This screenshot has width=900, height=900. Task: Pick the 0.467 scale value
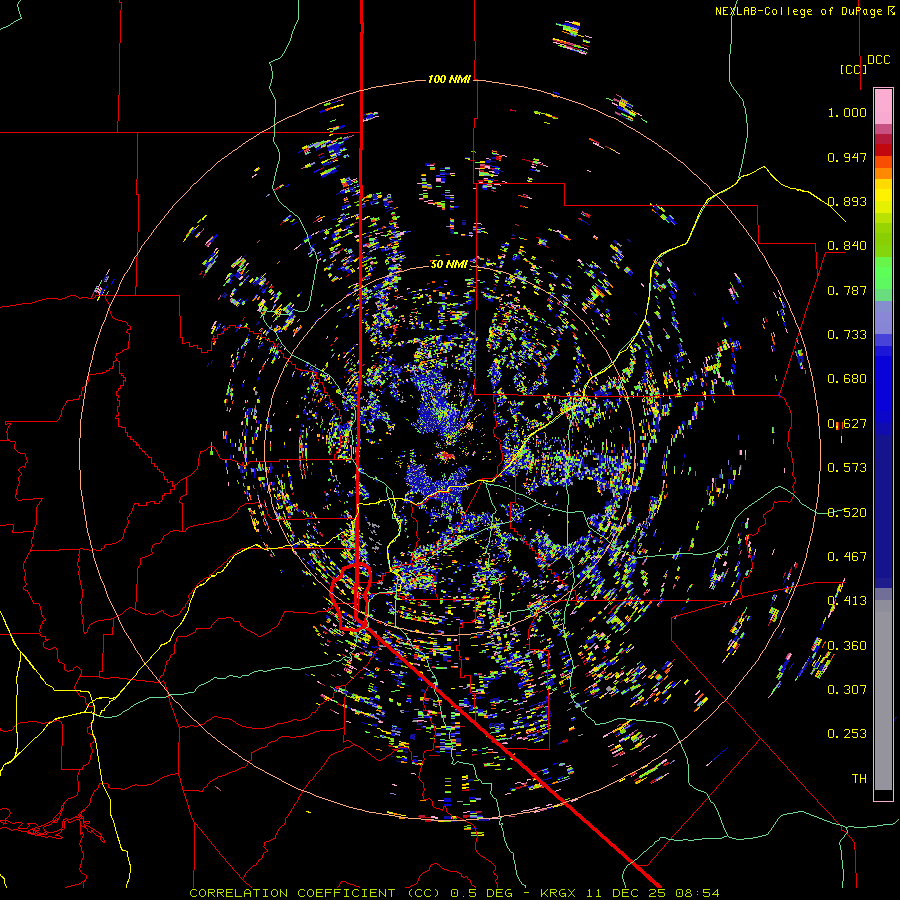847,557
